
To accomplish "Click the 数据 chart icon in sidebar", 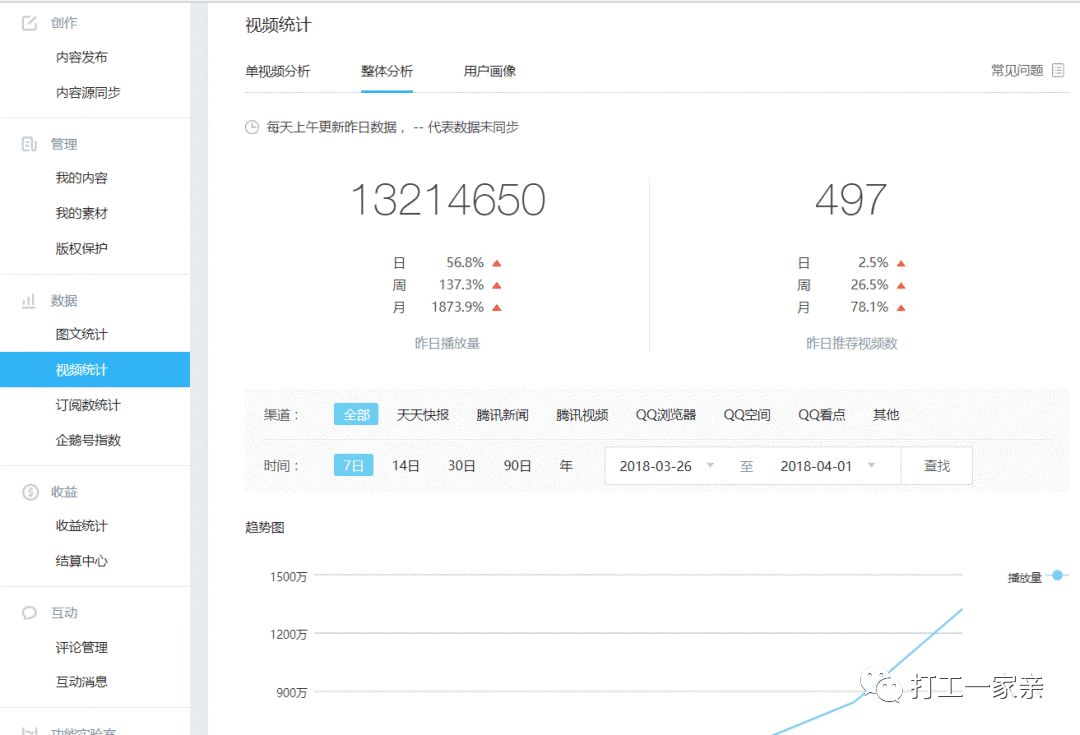I will pyautogui.click(x=30, y=300).
